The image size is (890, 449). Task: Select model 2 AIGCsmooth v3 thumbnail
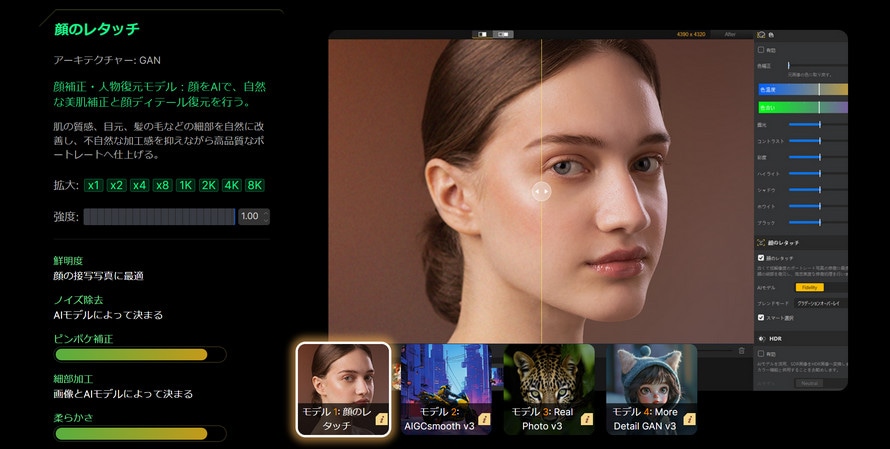pos(446,389)
